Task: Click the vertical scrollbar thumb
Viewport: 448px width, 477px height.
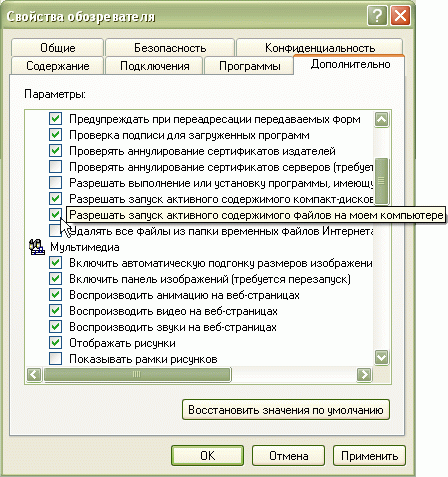Action: click(381, 180)
